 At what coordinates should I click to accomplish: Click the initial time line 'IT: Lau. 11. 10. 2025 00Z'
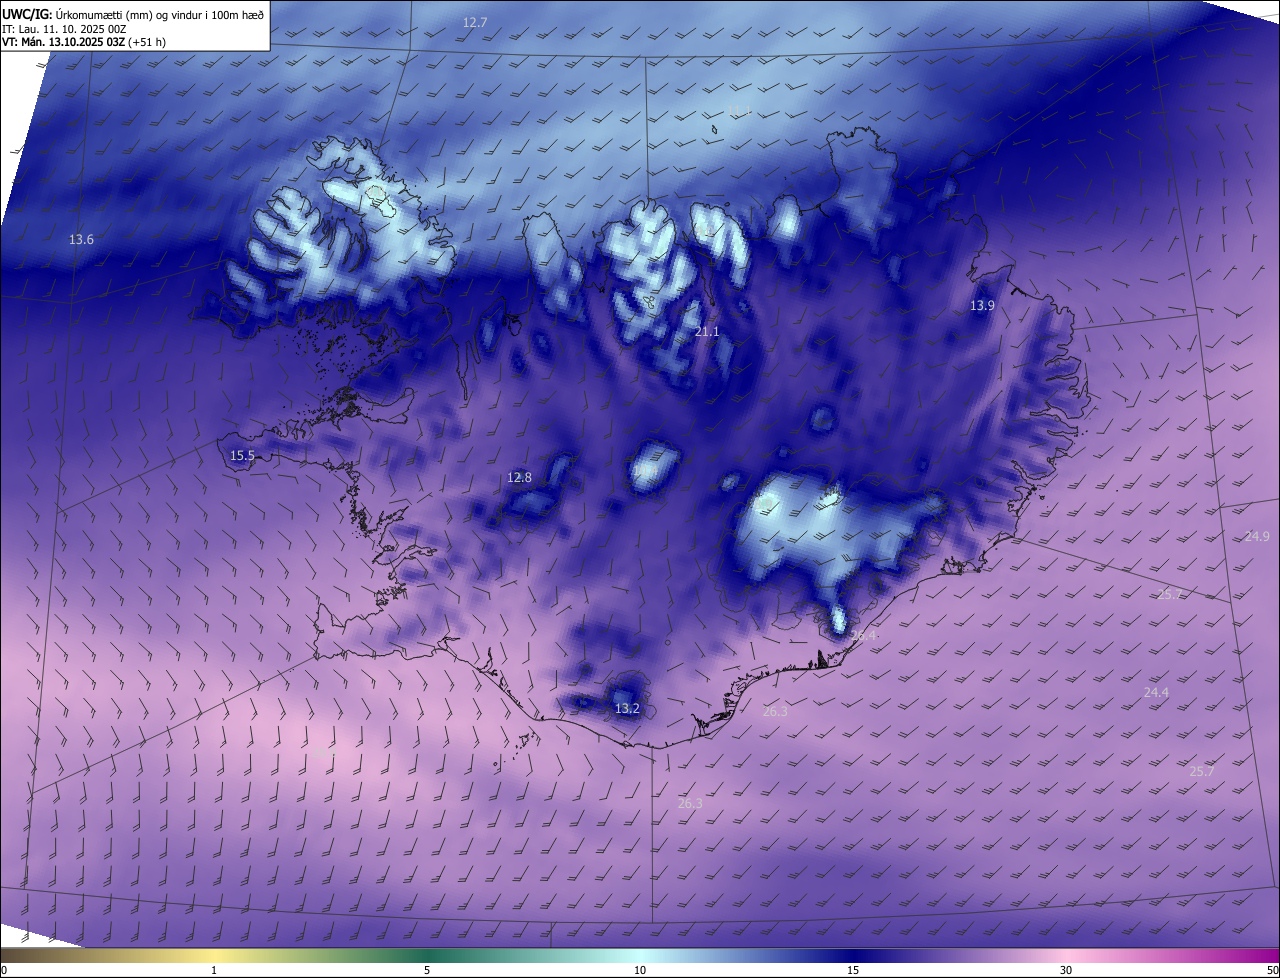[63, 28]
